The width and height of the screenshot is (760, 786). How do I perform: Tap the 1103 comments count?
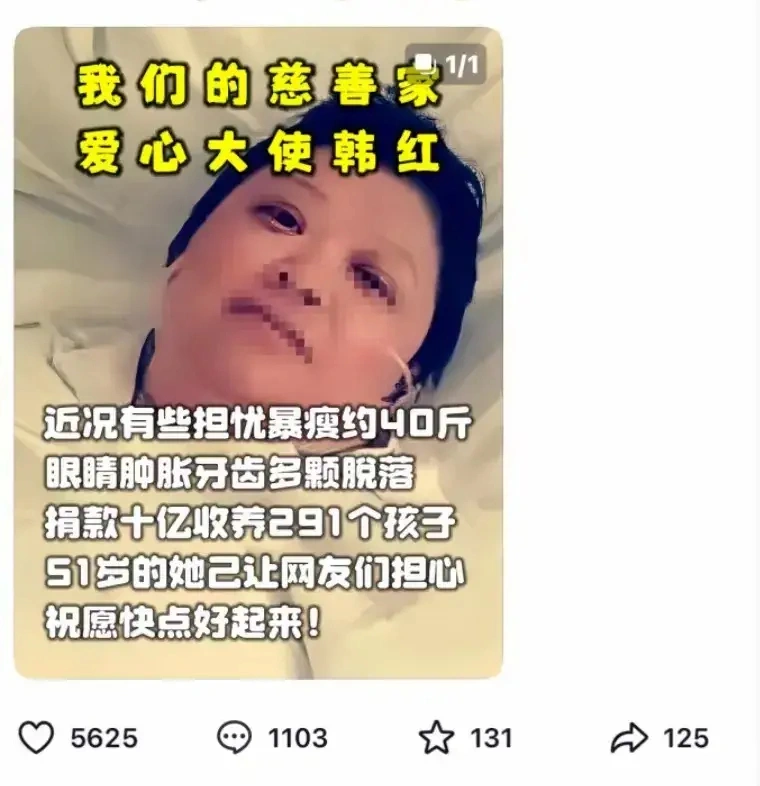coord(298,738)
